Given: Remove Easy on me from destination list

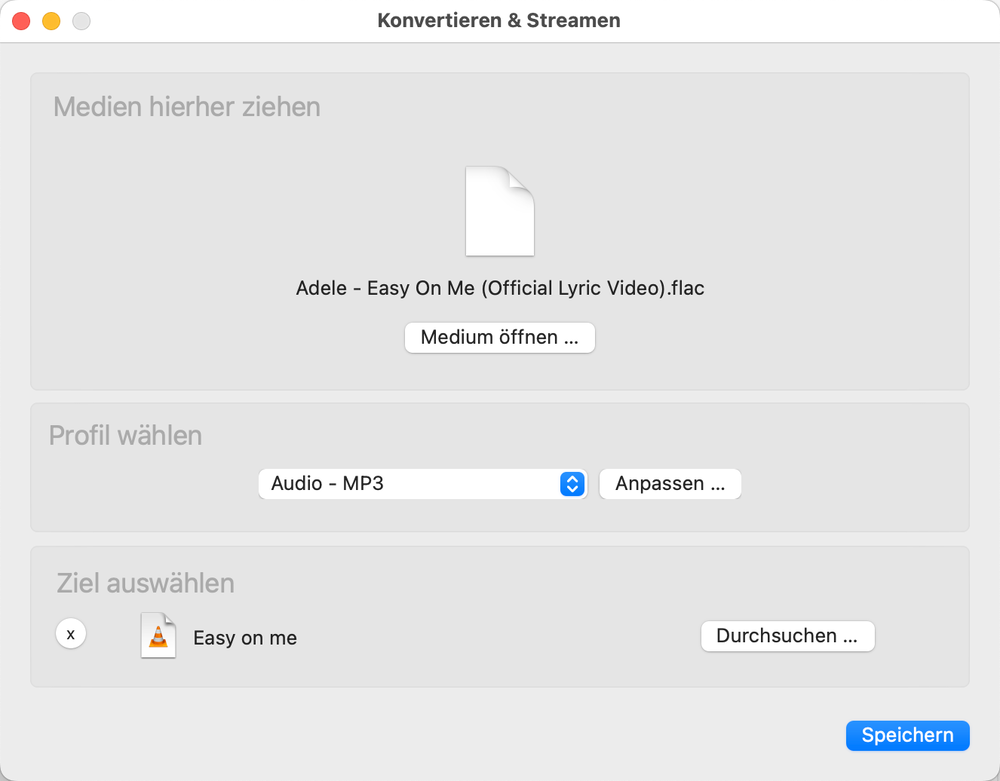Looking at the screenshot, I should point(70,633).
